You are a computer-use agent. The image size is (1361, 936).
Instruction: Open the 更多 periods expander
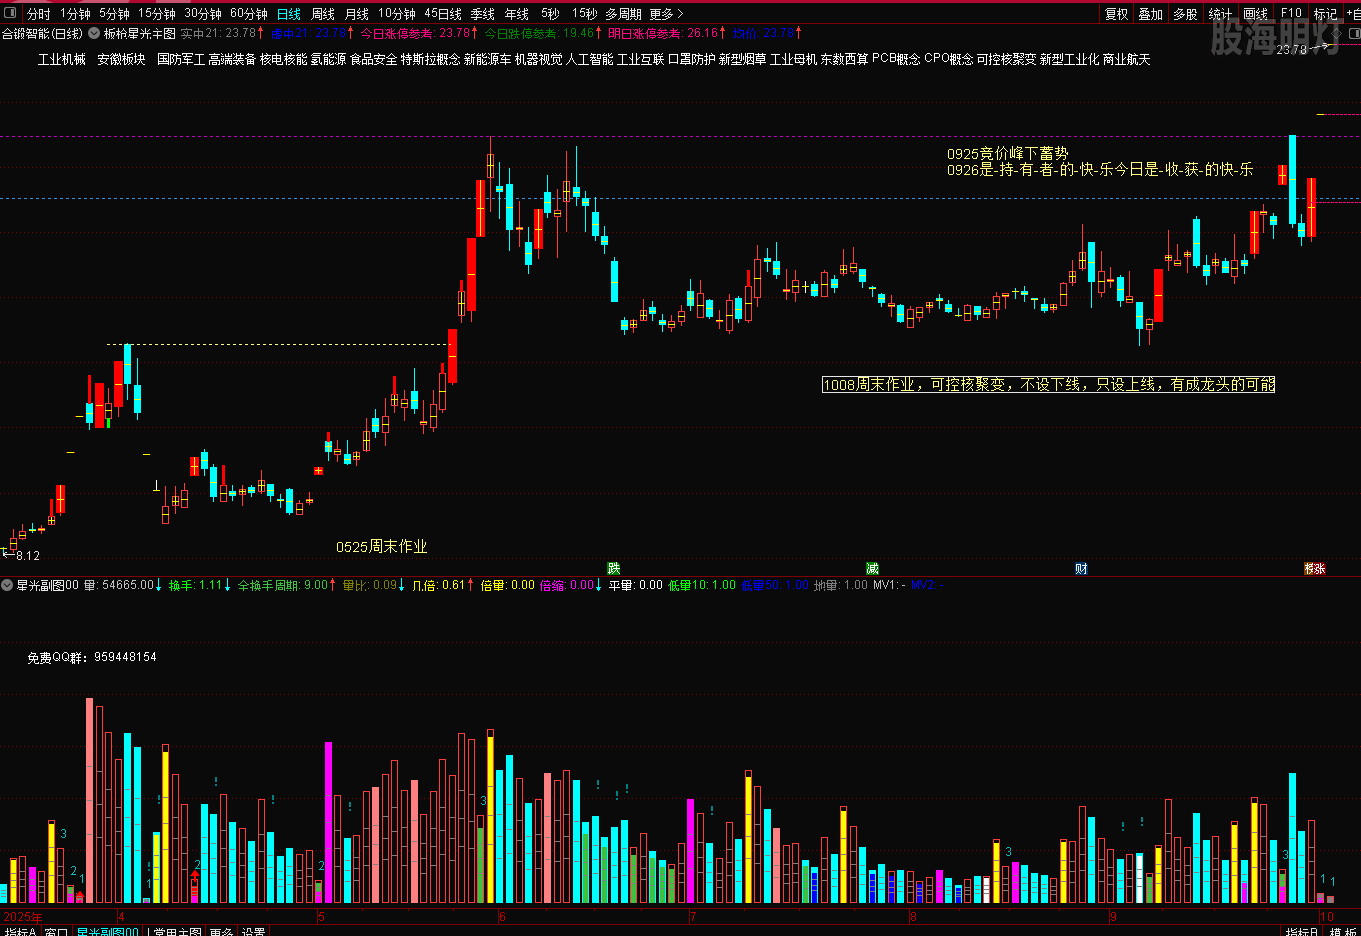(666, 13)
